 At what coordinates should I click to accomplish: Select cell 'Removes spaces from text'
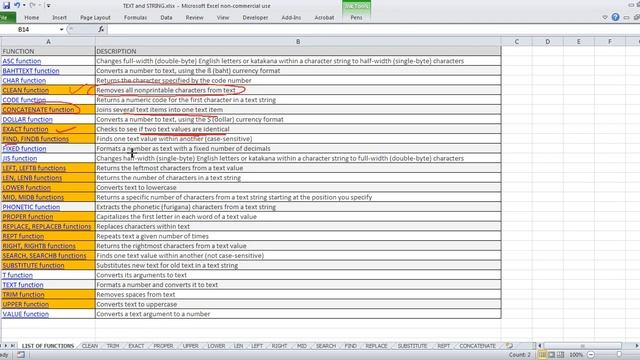click(x=298, y=294)
